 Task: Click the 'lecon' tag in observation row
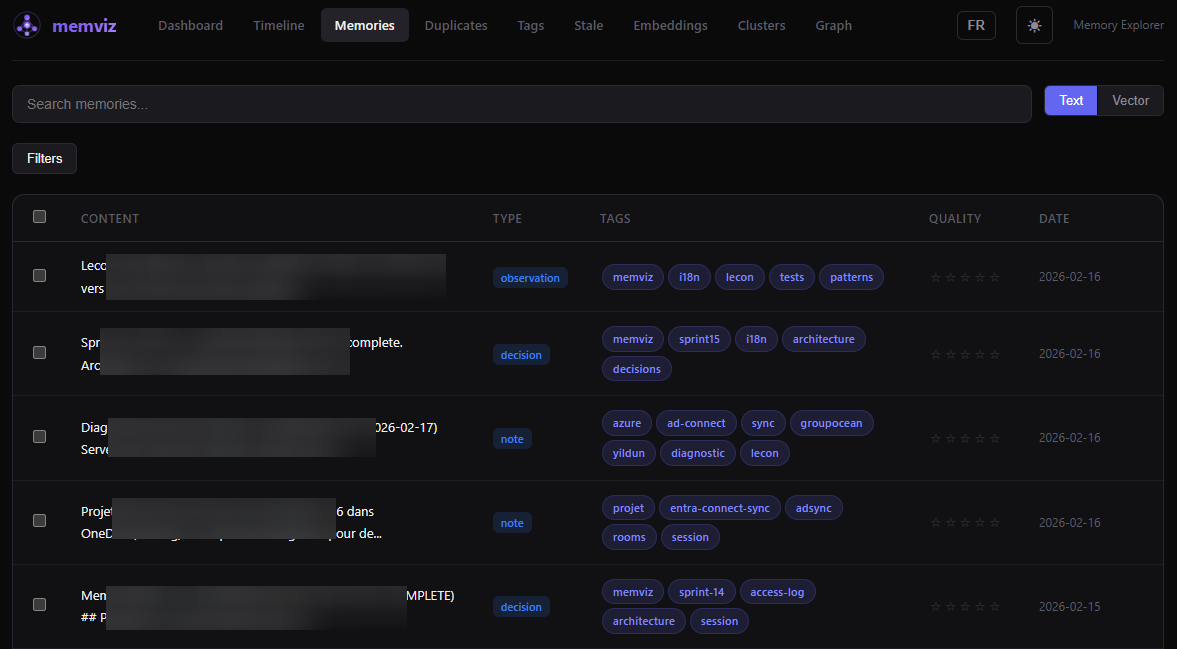point(739,277)
